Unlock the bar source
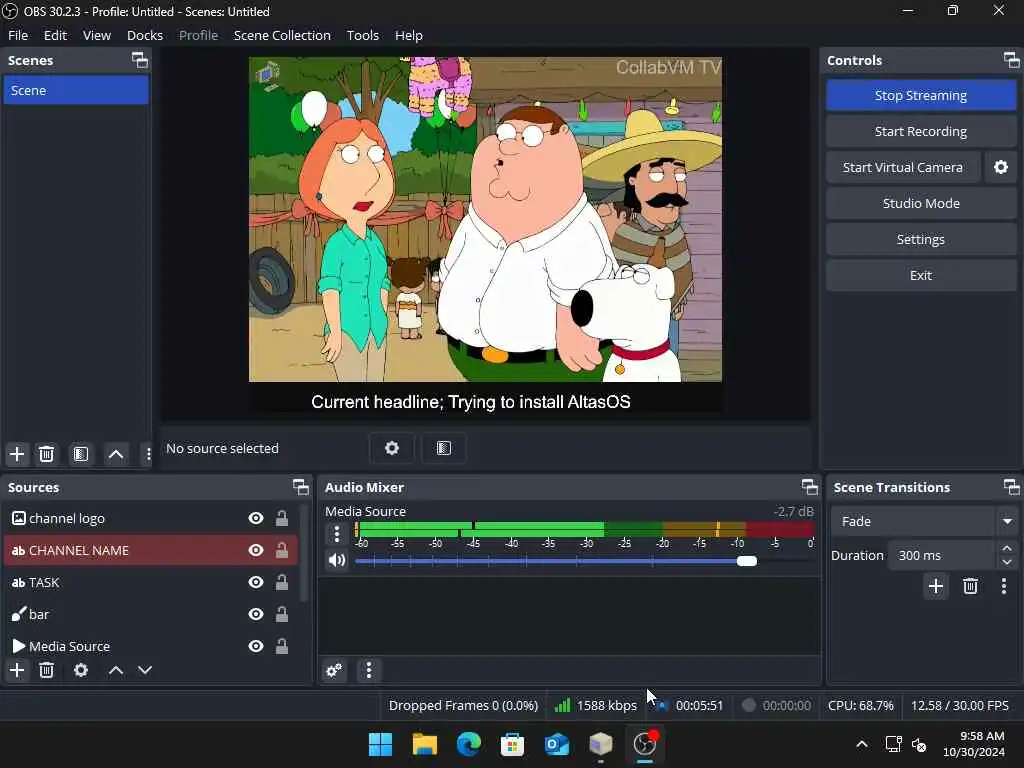 [281, 615]
